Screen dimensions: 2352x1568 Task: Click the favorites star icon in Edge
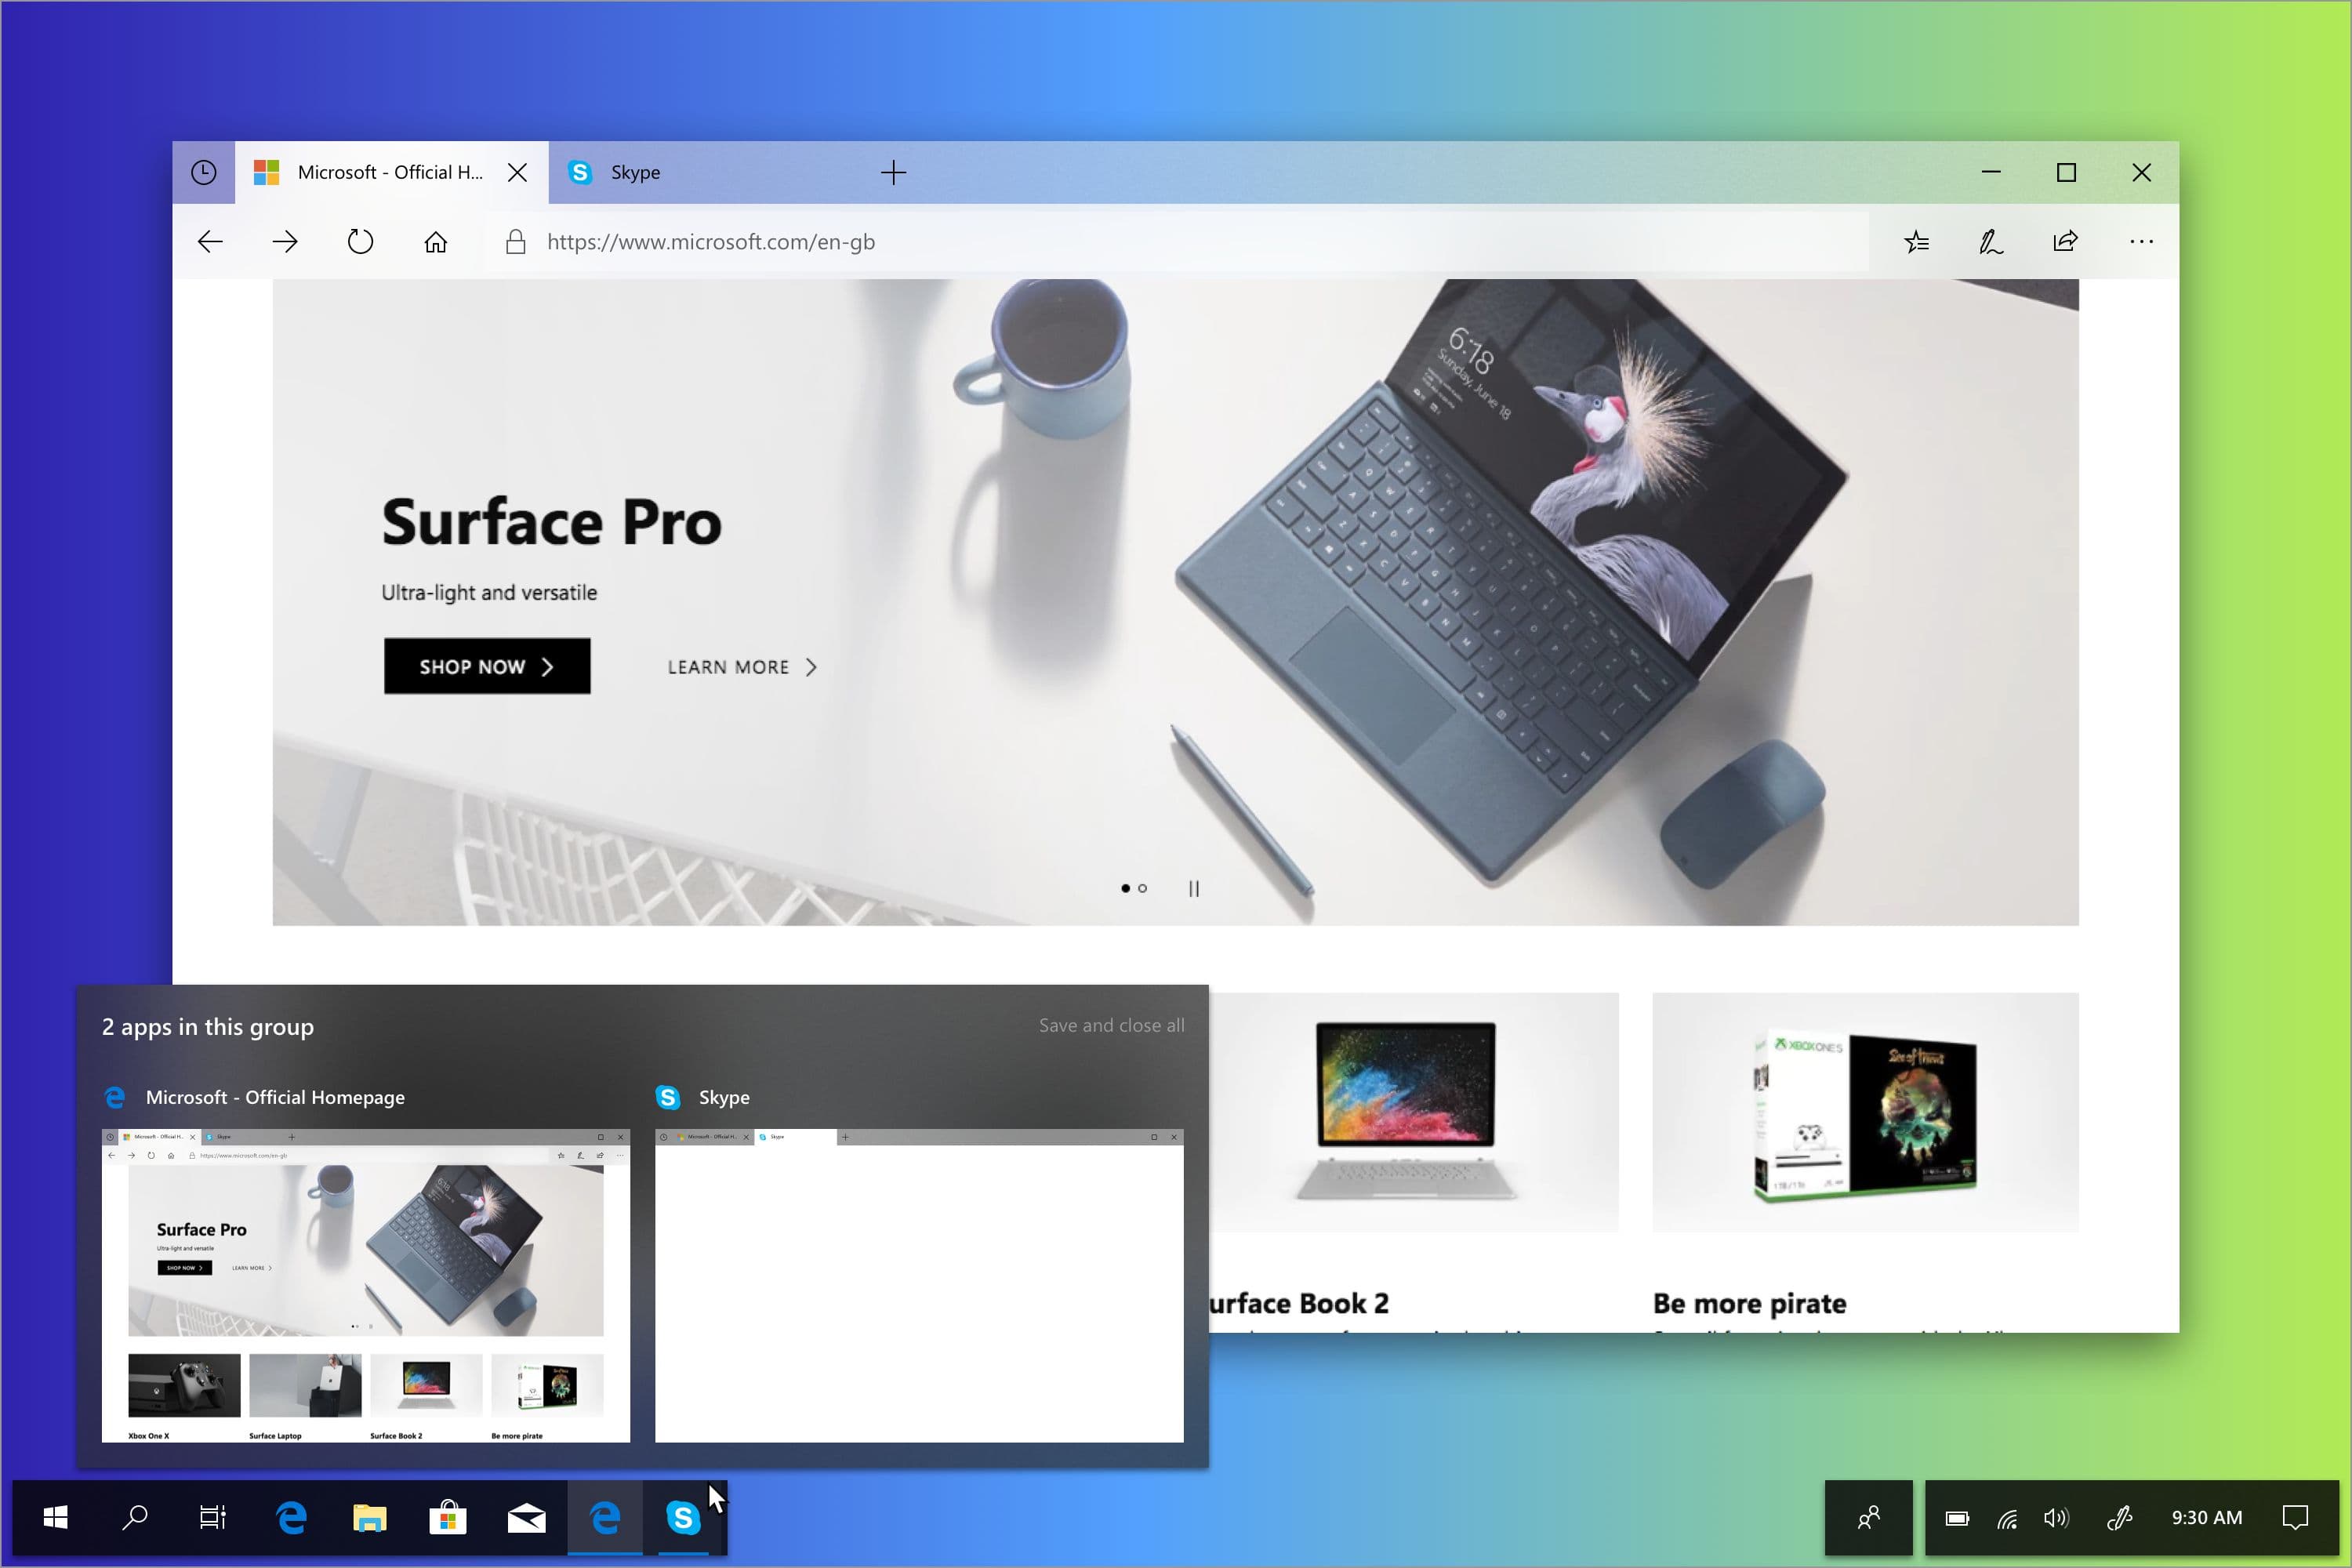point(1920,241)
